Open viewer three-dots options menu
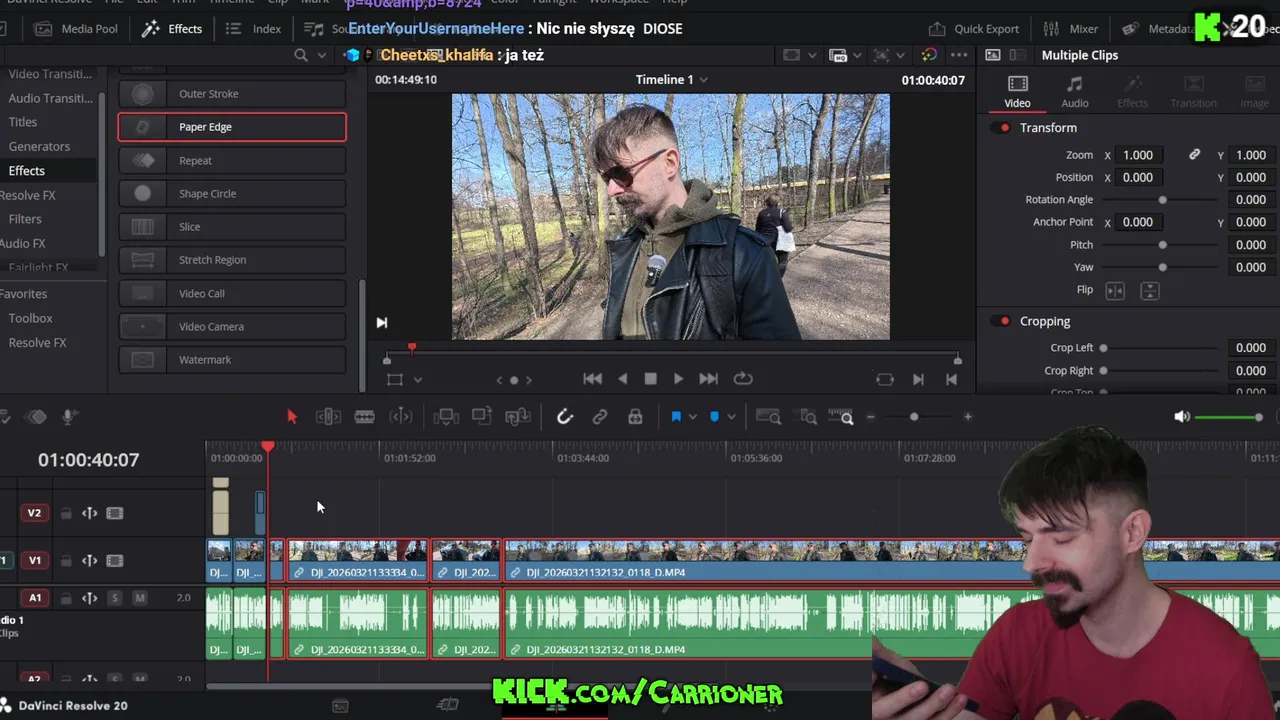 coord(959,55)
